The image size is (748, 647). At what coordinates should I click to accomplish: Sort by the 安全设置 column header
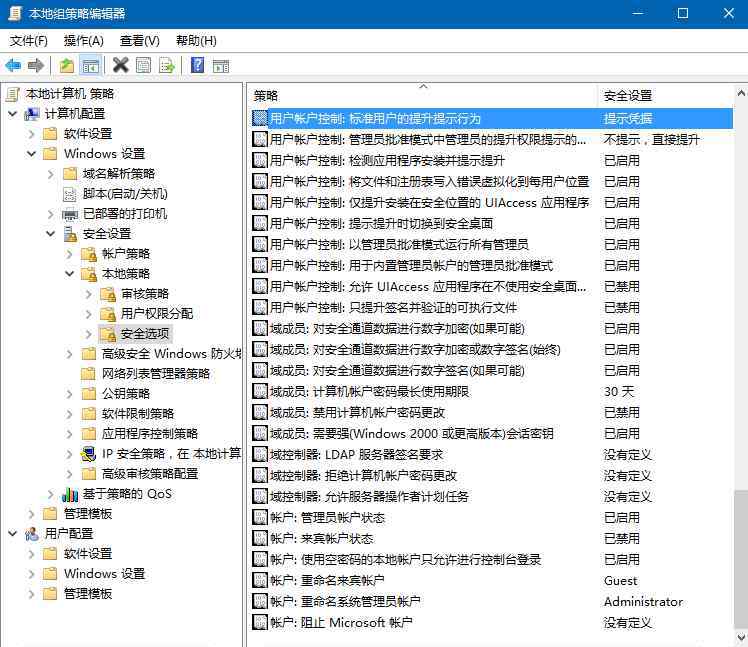click(665, 95)
